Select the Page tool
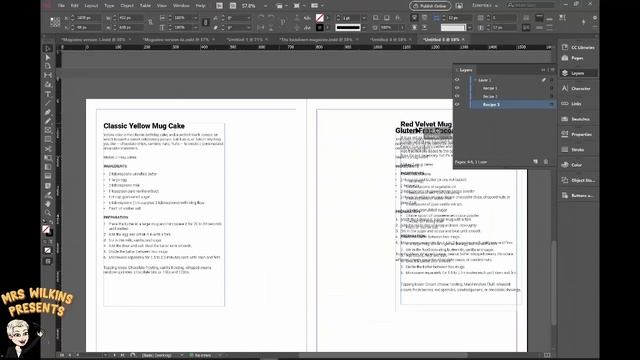Viewport: 640px width, 360px height. (x=48, y=66)
